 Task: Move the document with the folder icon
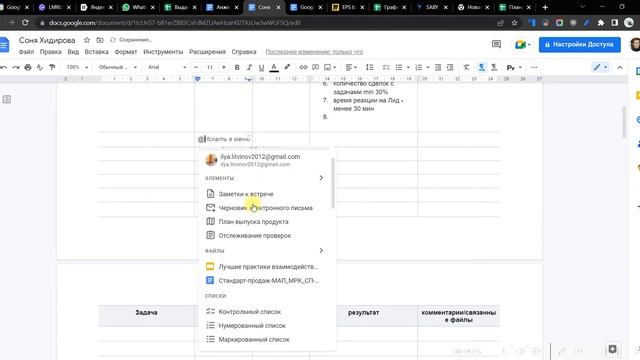coord(100,40)
